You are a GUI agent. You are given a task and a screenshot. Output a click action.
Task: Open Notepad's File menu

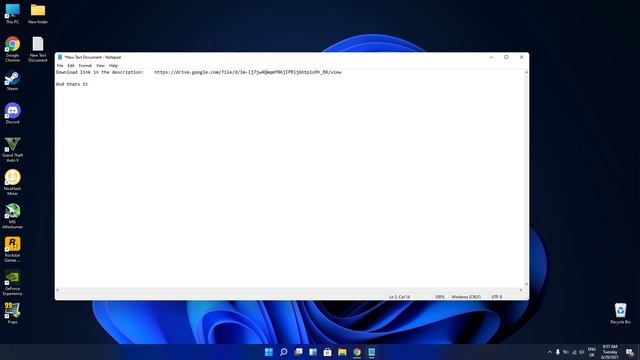pos(60,66)
